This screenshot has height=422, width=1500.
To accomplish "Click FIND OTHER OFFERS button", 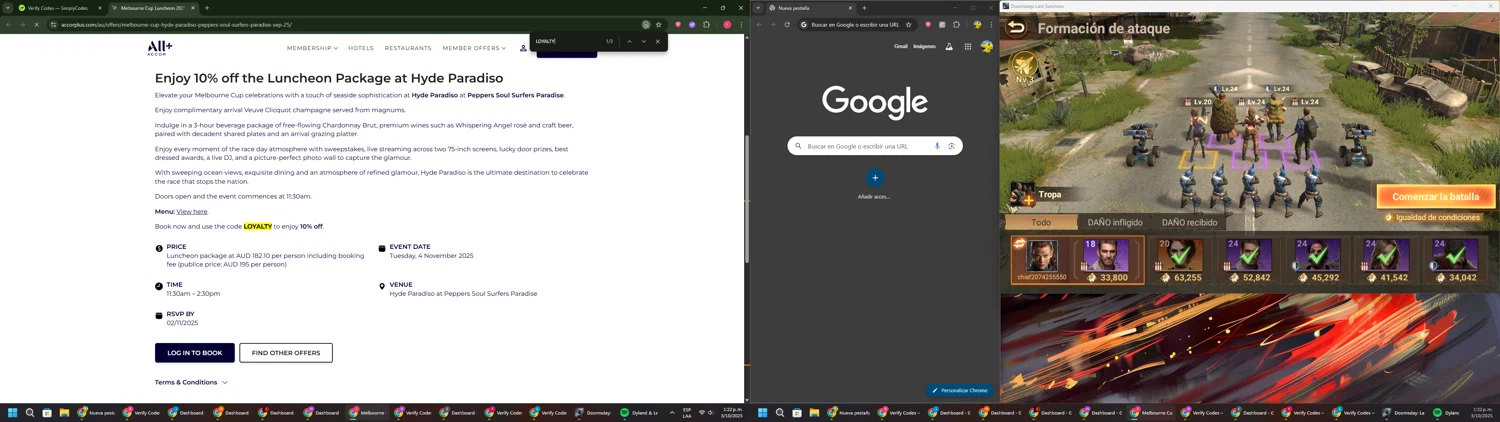I will click(x=286, y=353).
